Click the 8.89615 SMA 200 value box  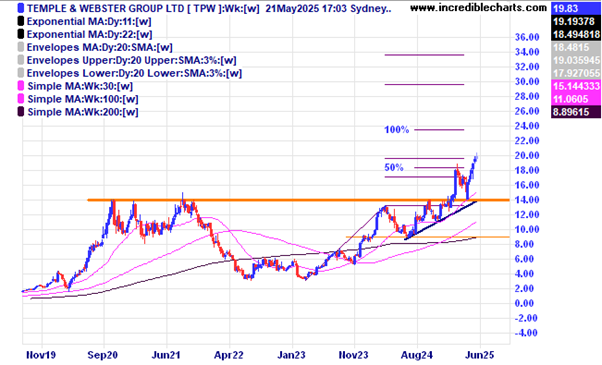(x=576, y=112)
